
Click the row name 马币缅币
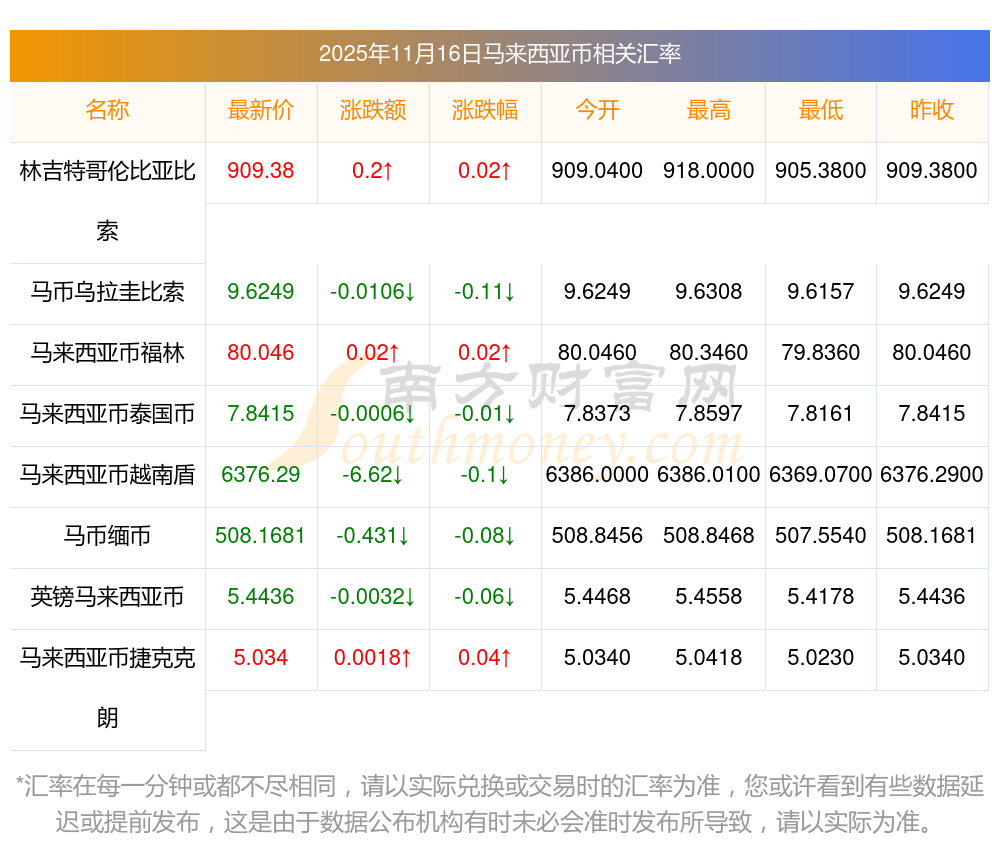[107, 536]
